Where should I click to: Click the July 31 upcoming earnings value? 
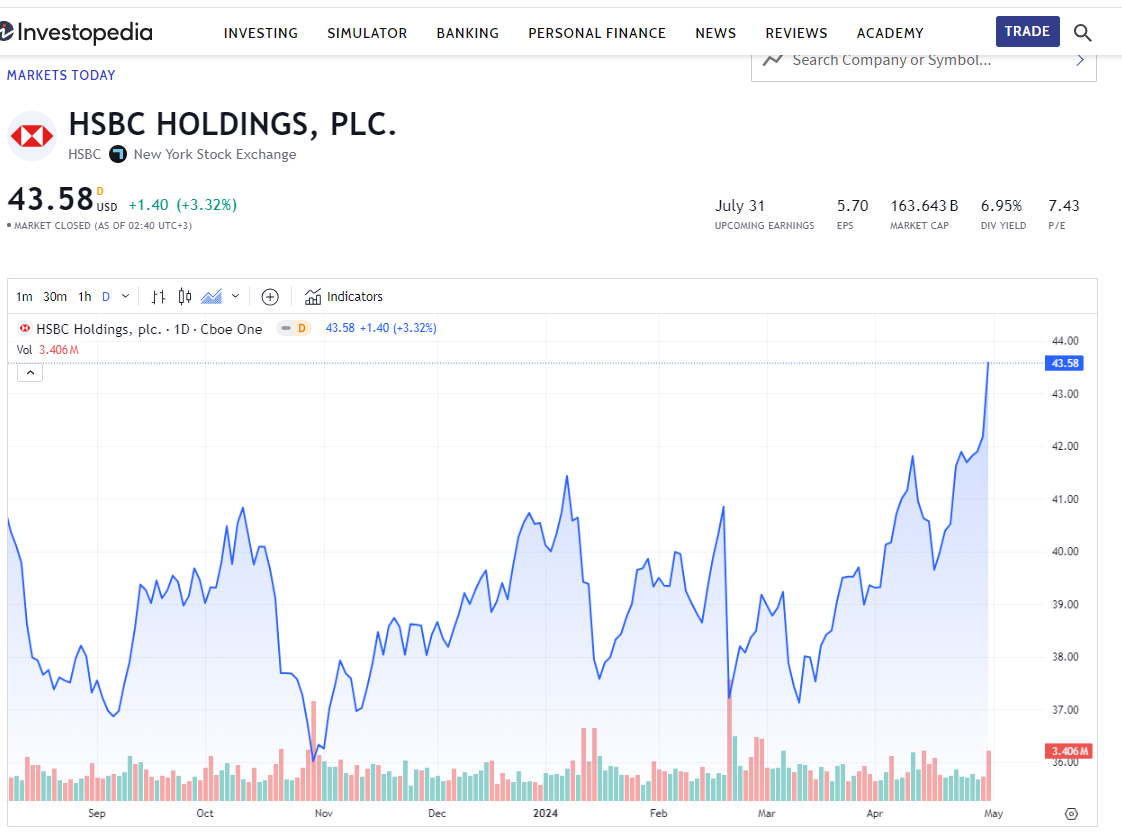[740, 206]
